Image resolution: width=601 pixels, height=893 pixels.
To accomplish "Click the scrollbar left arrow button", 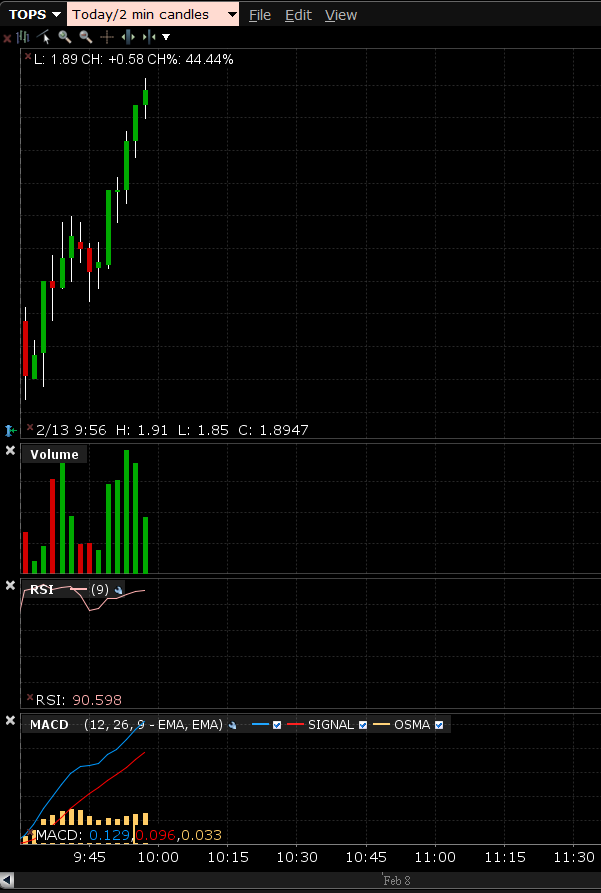I will point(6,881).
